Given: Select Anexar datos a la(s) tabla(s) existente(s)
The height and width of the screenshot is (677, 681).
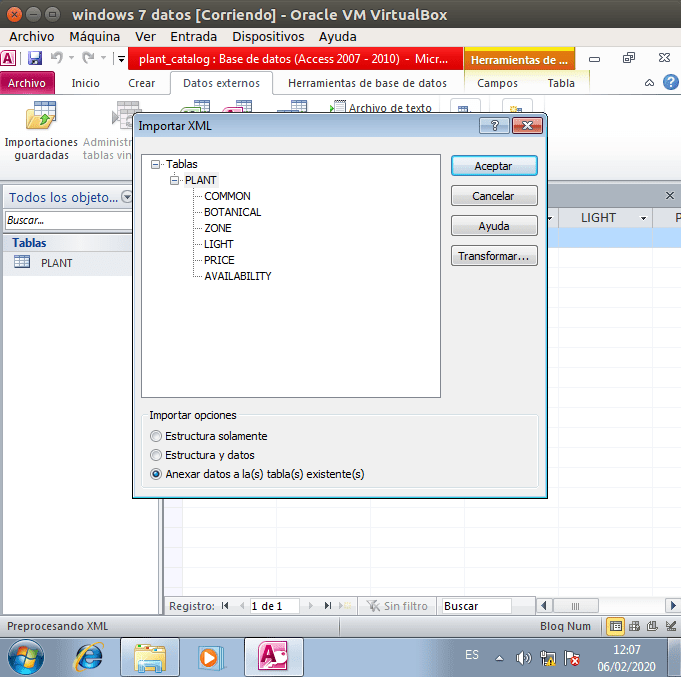Looking at the screenshot, I should click(155, 474).
